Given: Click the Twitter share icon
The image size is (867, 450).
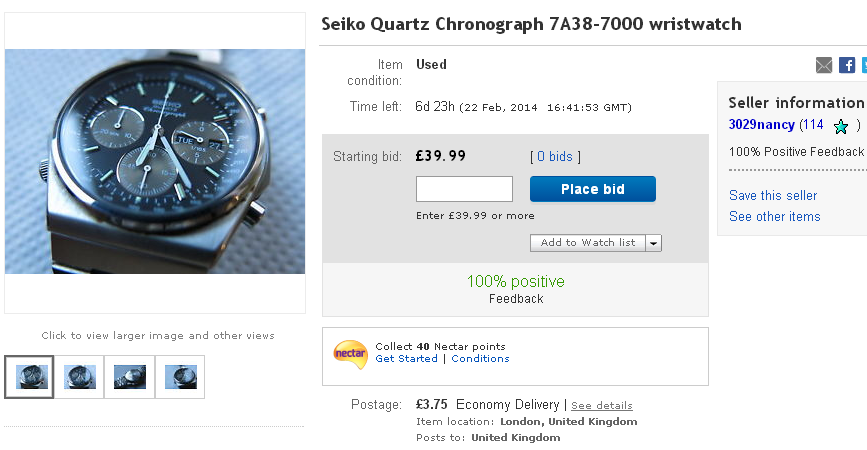Looking at the screenshot, I should 864,65.
